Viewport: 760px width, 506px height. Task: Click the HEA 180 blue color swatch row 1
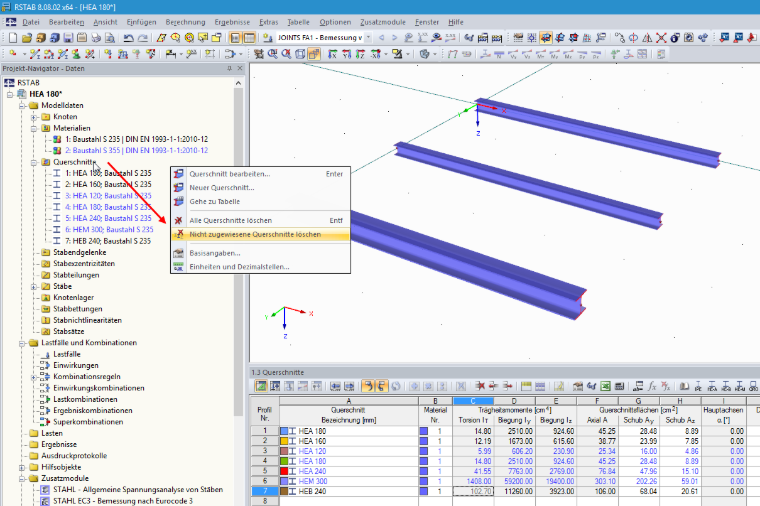point(284,431)
